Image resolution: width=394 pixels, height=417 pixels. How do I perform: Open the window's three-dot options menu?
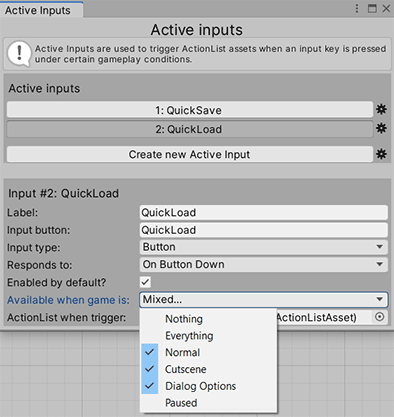click(357, 9)
